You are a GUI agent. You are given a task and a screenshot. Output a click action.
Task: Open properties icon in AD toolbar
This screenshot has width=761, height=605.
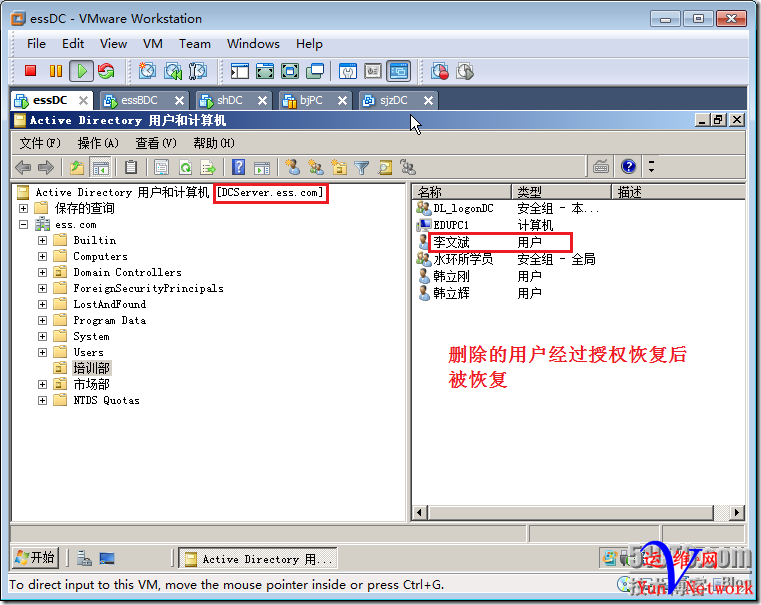pyautogui.click(x=161, y=168)
